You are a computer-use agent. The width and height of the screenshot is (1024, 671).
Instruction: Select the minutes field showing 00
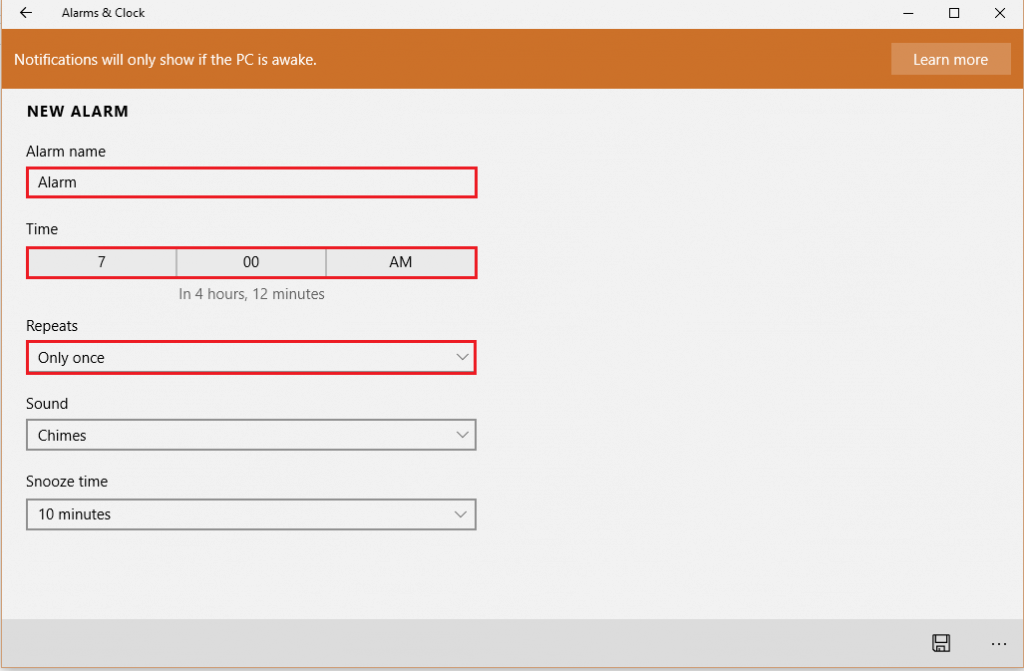[x=251, y=261]
